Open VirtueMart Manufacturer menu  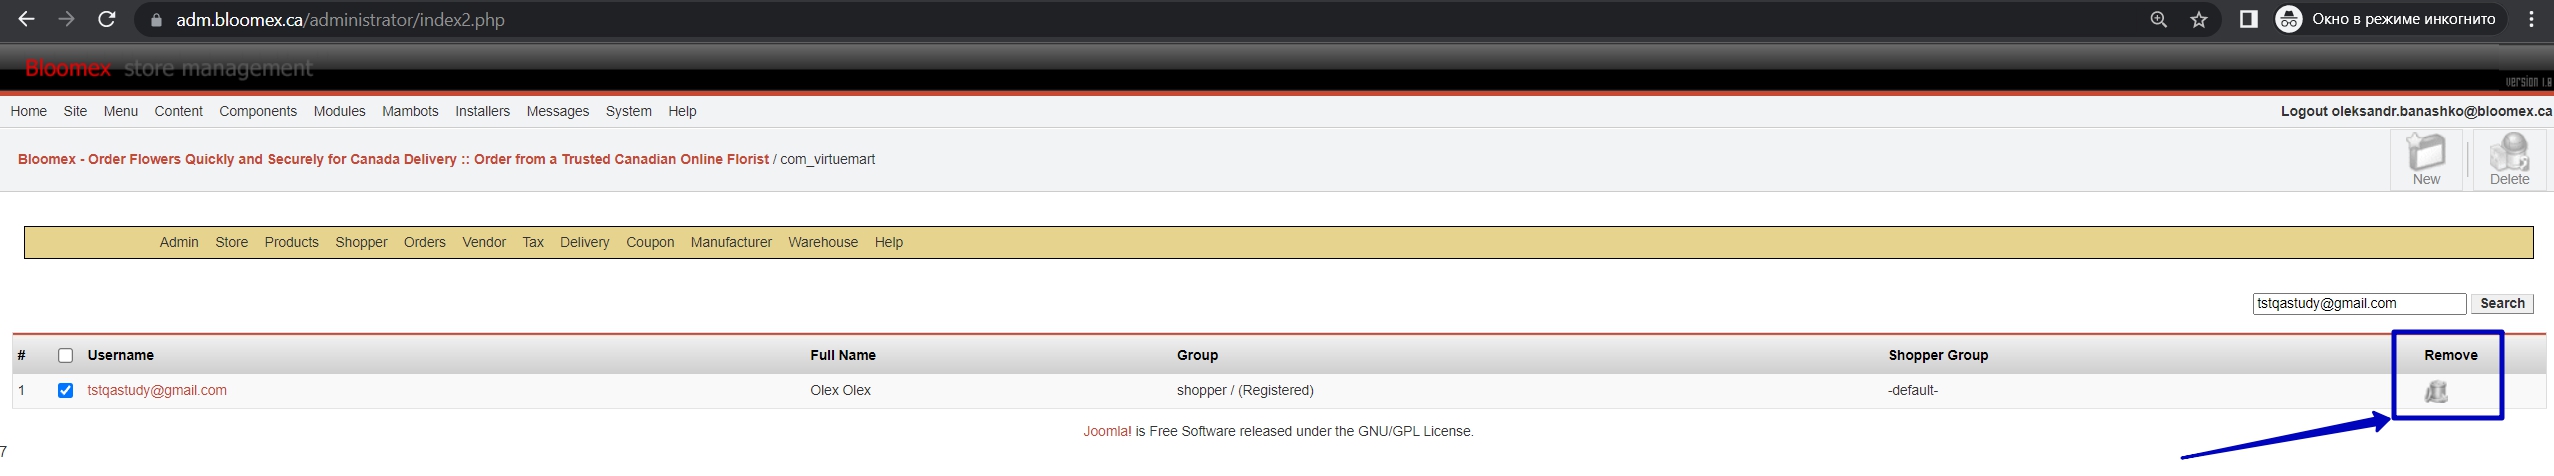point(731,242)
